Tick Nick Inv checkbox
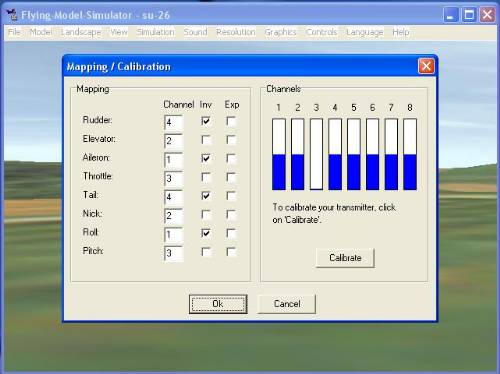Screen dimensions: 500x374 point(206,214)
